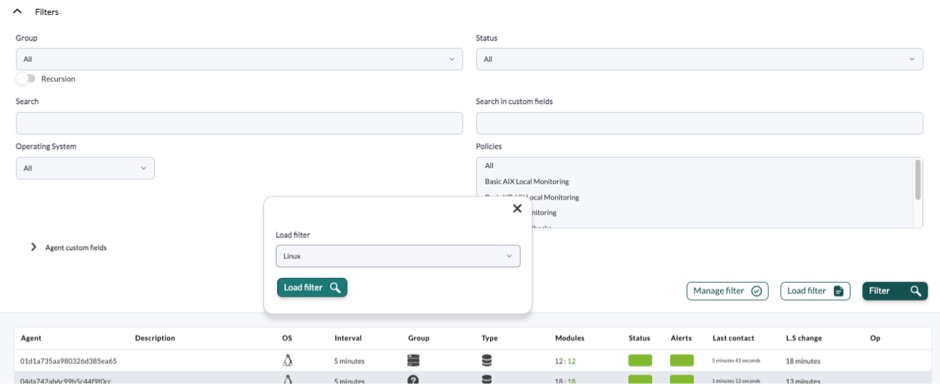Click the question-mark group icon in second row
The image size is (940, 384).
click(x=413, y=380)
